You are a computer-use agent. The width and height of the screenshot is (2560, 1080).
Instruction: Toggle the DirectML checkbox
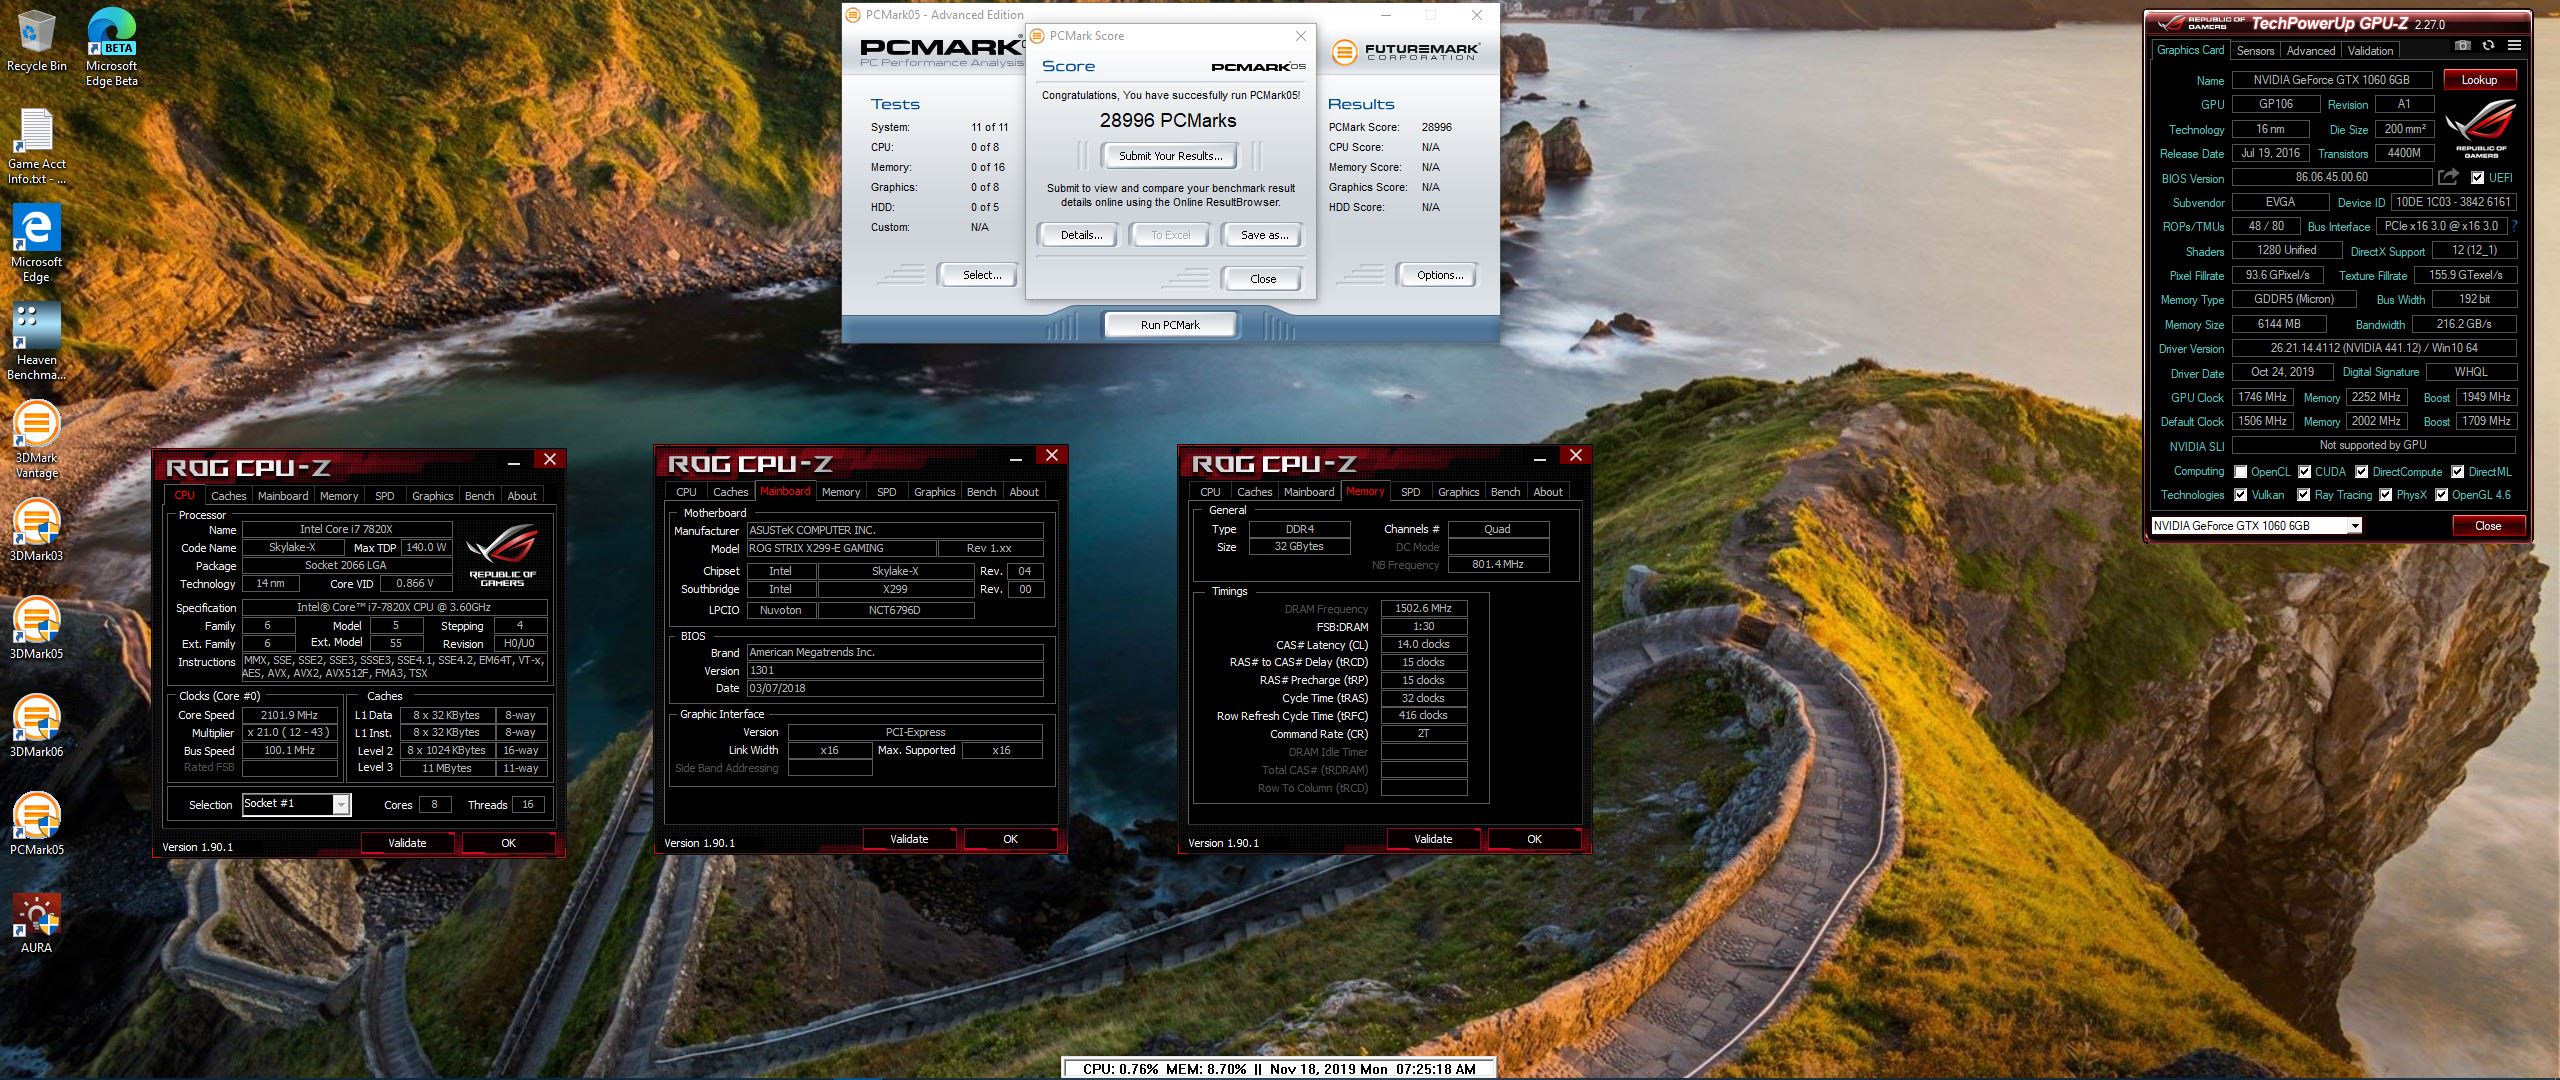(2457, 472)
